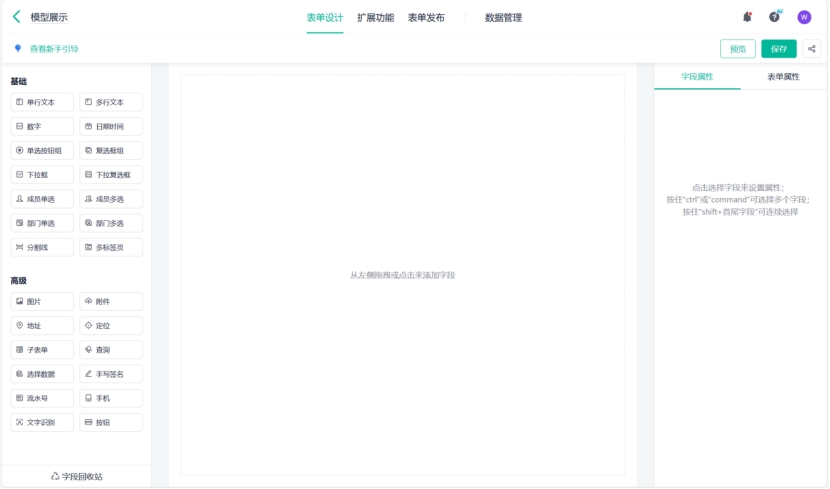Add a 选择数据 field
This screenshot has width=830, height=489.
point(42,374)
